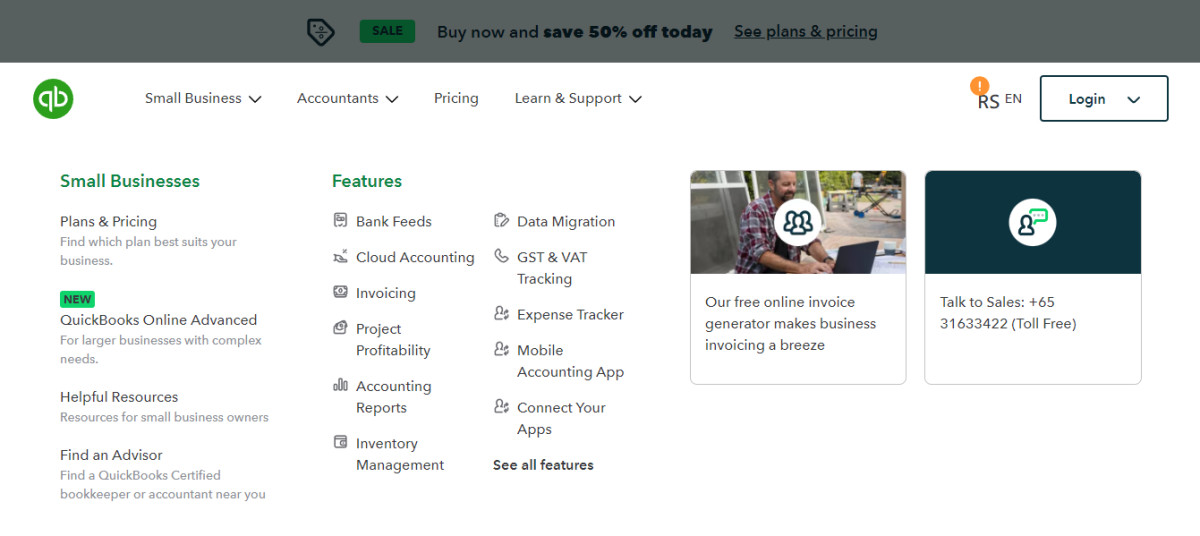1200x536 pixels.
Task: Click the Bank Feeds icon
Action: point(340,220)
